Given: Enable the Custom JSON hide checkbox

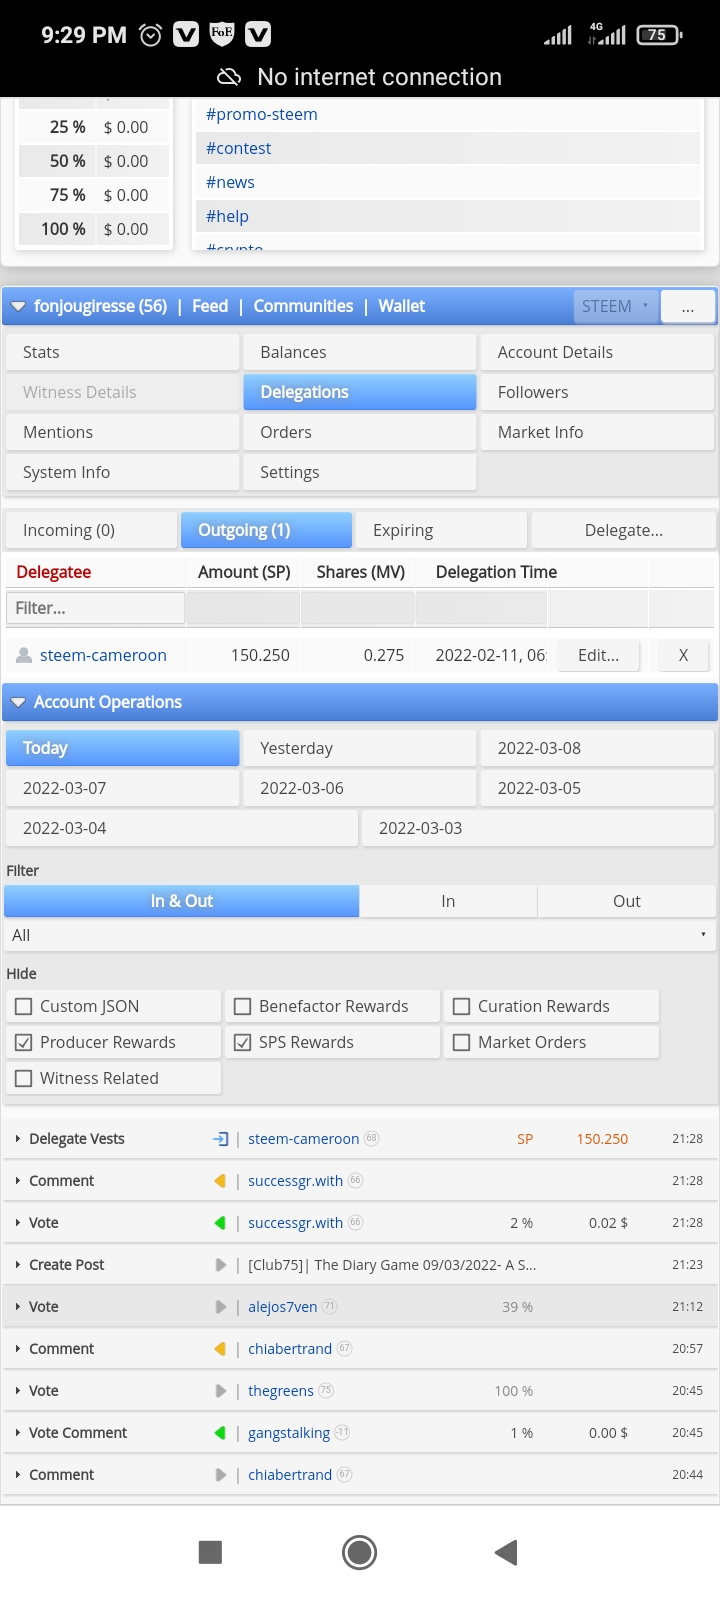Looking at the screenshot, I should click(x=23, y=1006).
